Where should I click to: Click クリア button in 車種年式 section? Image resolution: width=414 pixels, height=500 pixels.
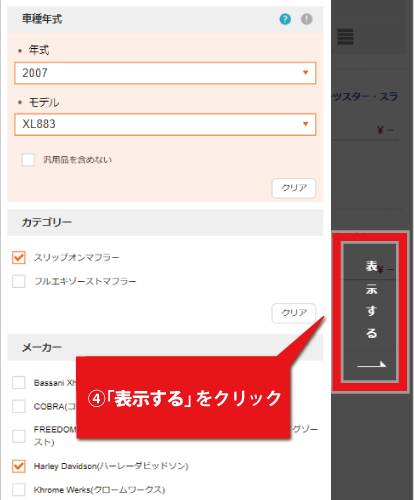click(x=294, y=188)
